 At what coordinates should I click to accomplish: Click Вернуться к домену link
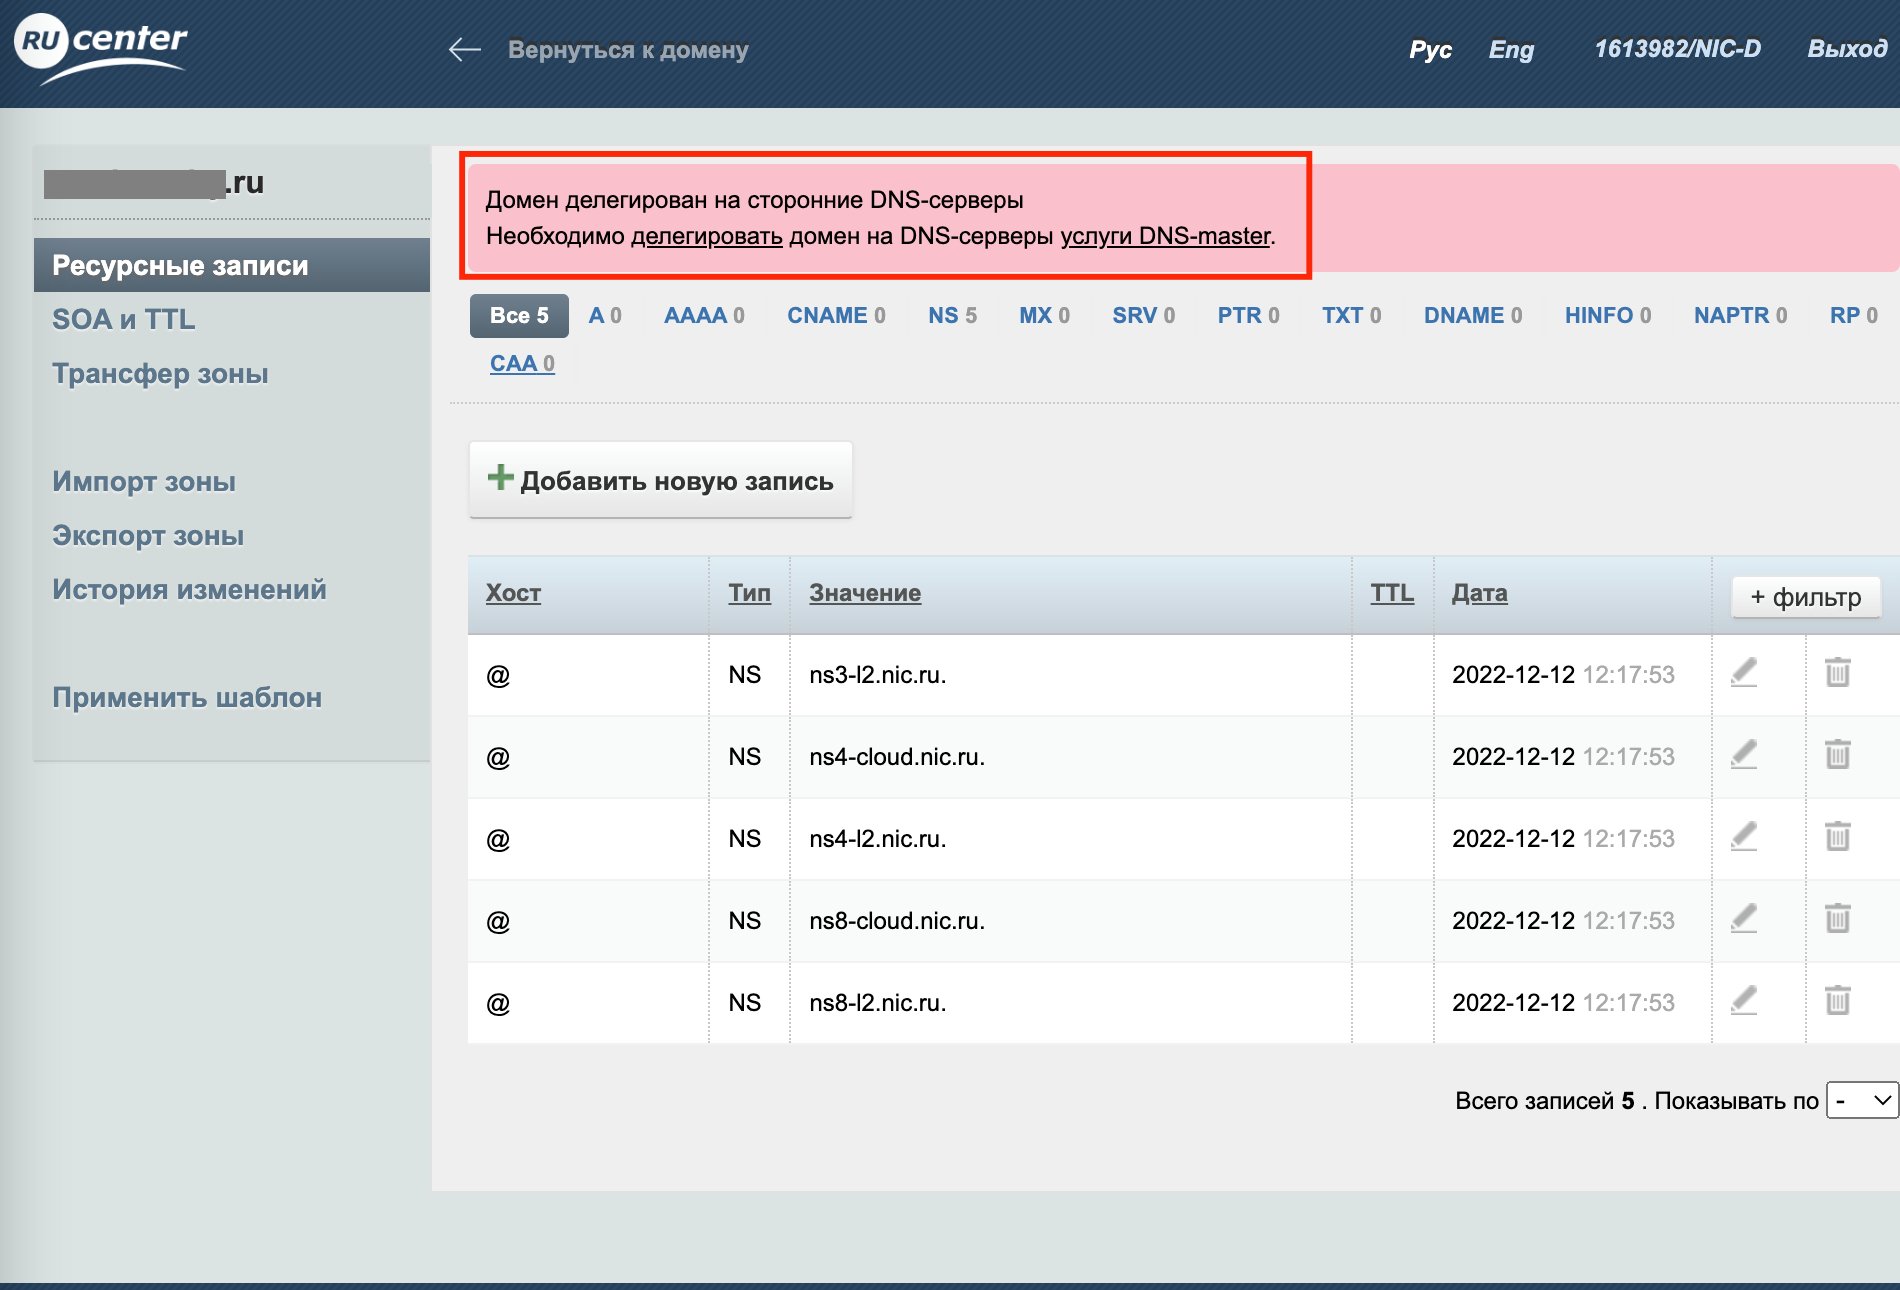coord(628,50)
